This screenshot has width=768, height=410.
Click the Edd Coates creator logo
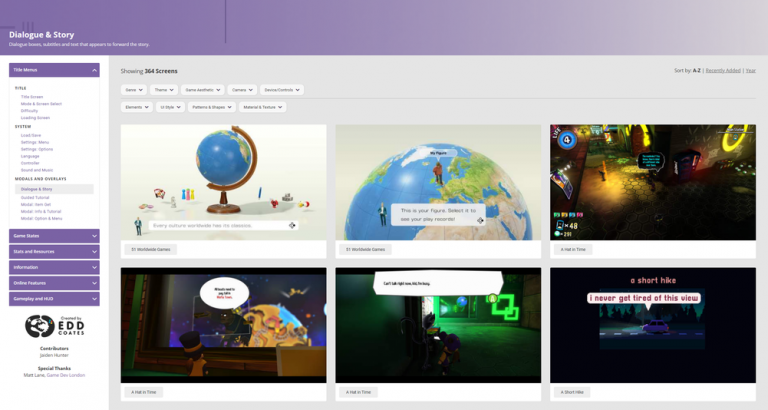tap(54, 326)
